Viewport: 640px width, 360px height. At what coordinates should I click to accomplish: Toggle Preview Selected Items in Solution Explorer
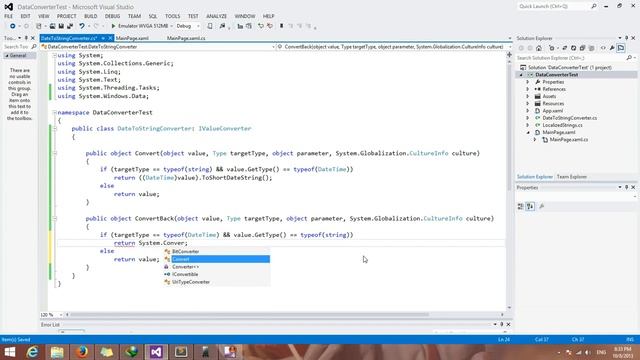(621, 48)
